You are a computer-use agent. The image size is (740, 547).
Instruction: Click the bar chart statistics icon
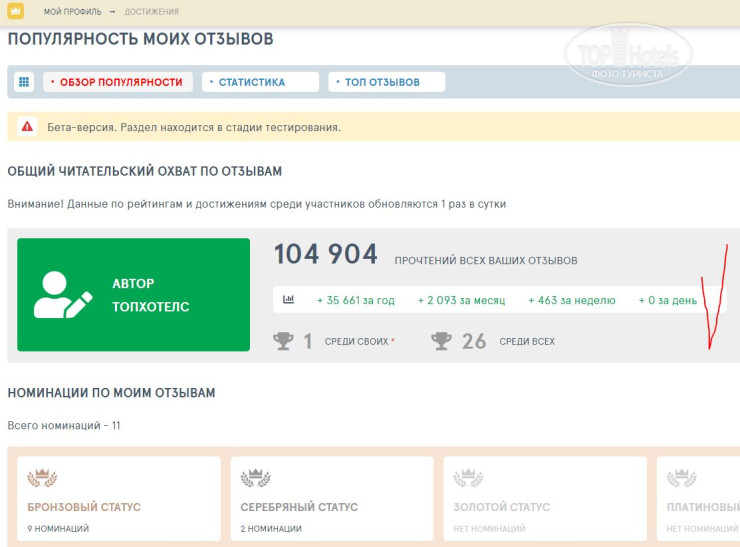point(288,299)
